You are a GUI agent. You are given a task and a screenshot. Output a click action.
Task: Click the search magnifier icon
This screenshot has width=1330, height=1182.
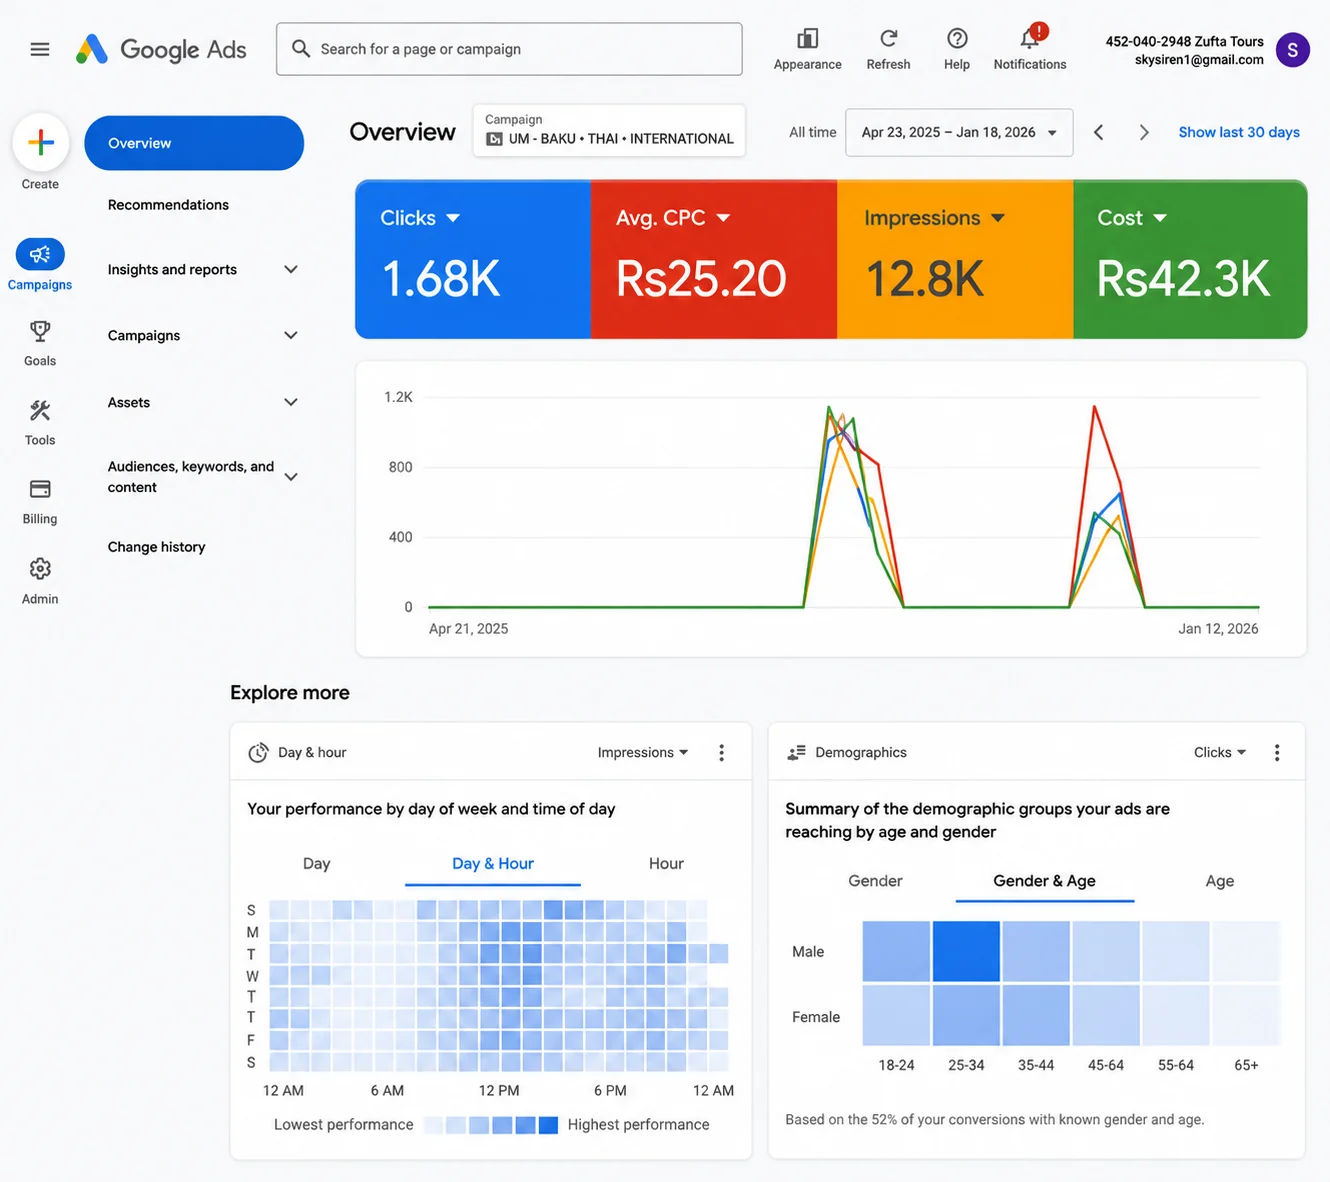click(300, 48)
